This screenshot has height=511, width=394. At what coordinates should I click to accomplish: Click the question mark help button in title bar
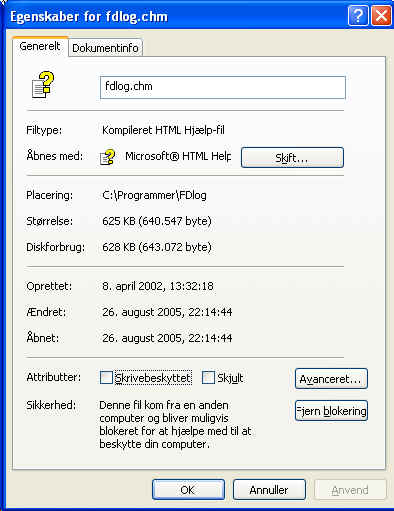point(358,15)
